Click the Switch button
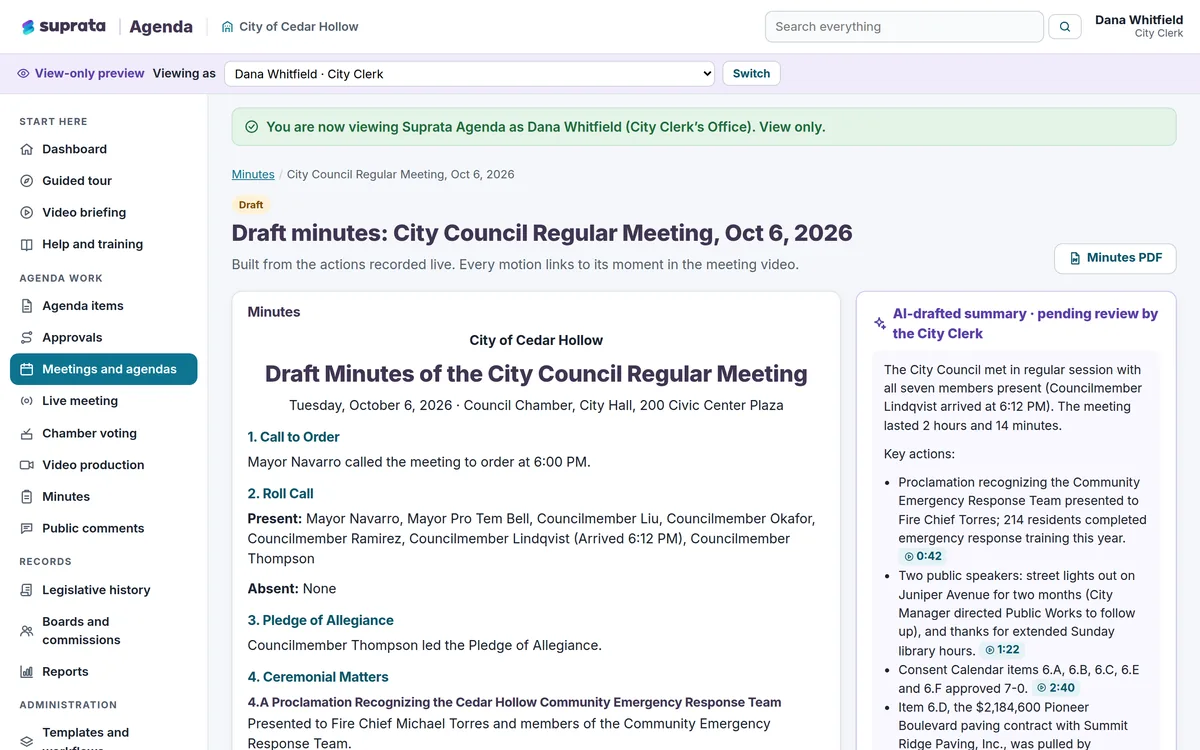The width and height of the screenshot is (1200, 750). click(751, 74)
